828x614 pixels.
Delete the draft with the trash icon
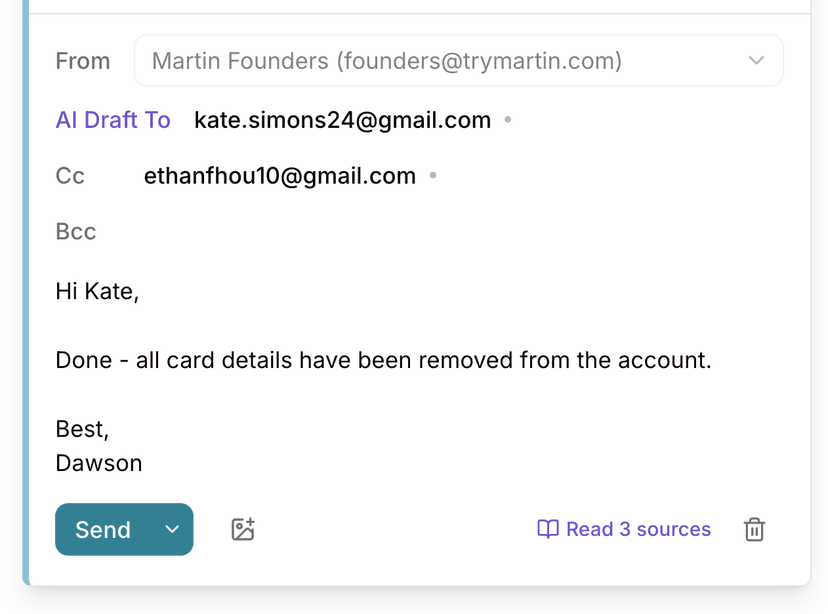click(755, 530)
